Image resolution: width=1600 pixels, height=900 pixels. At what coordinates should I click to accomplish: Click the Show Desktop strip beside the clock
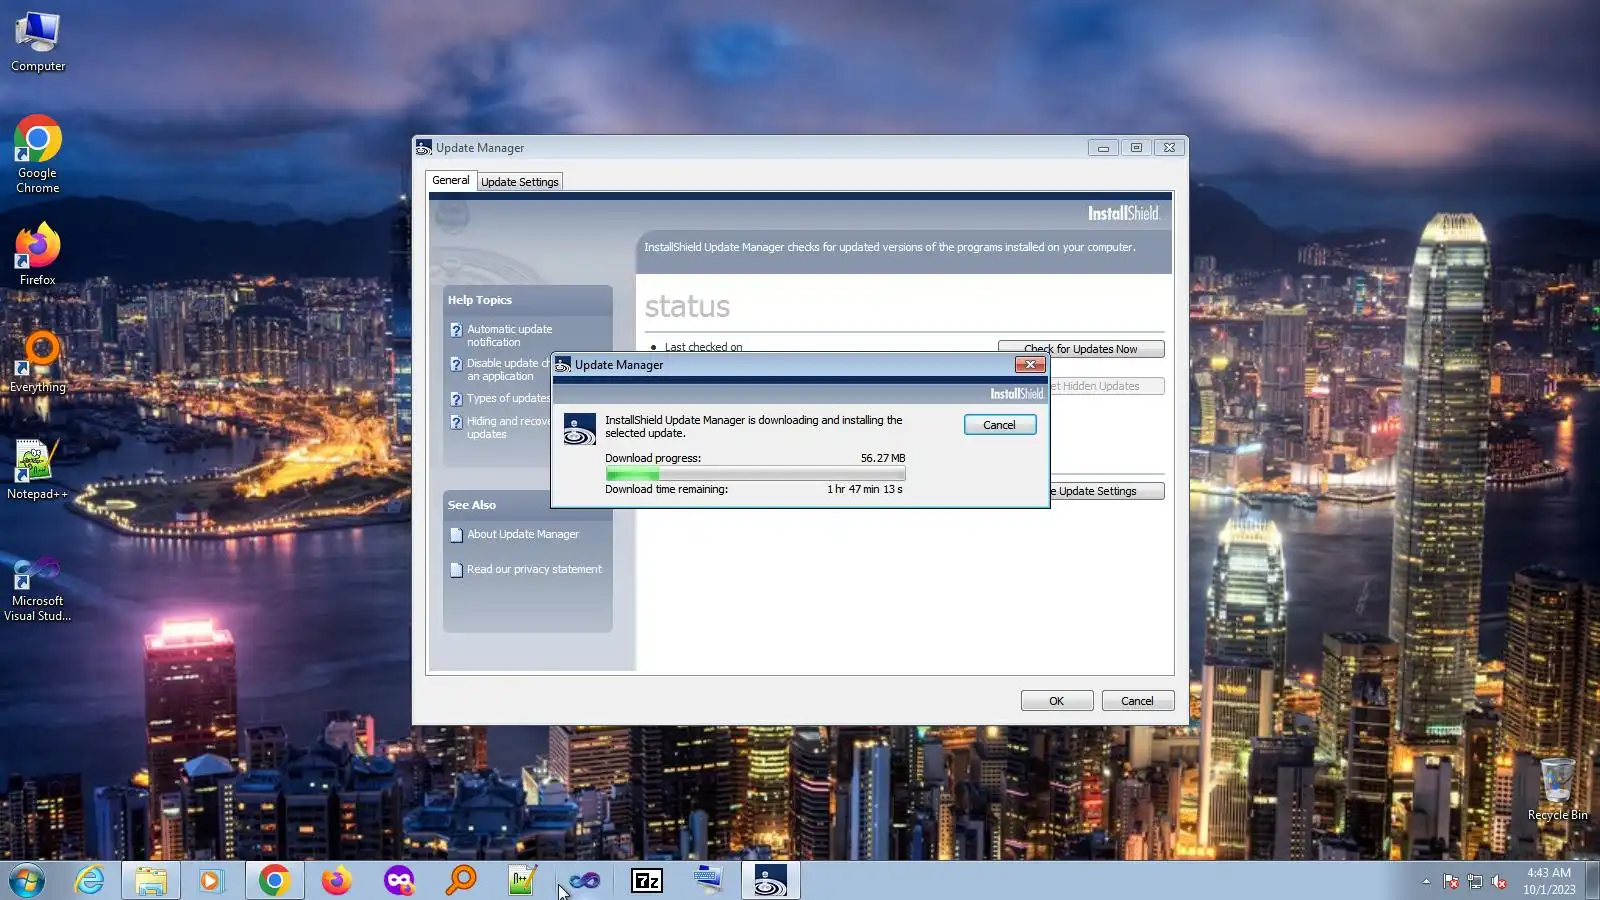click(1593, 881)
